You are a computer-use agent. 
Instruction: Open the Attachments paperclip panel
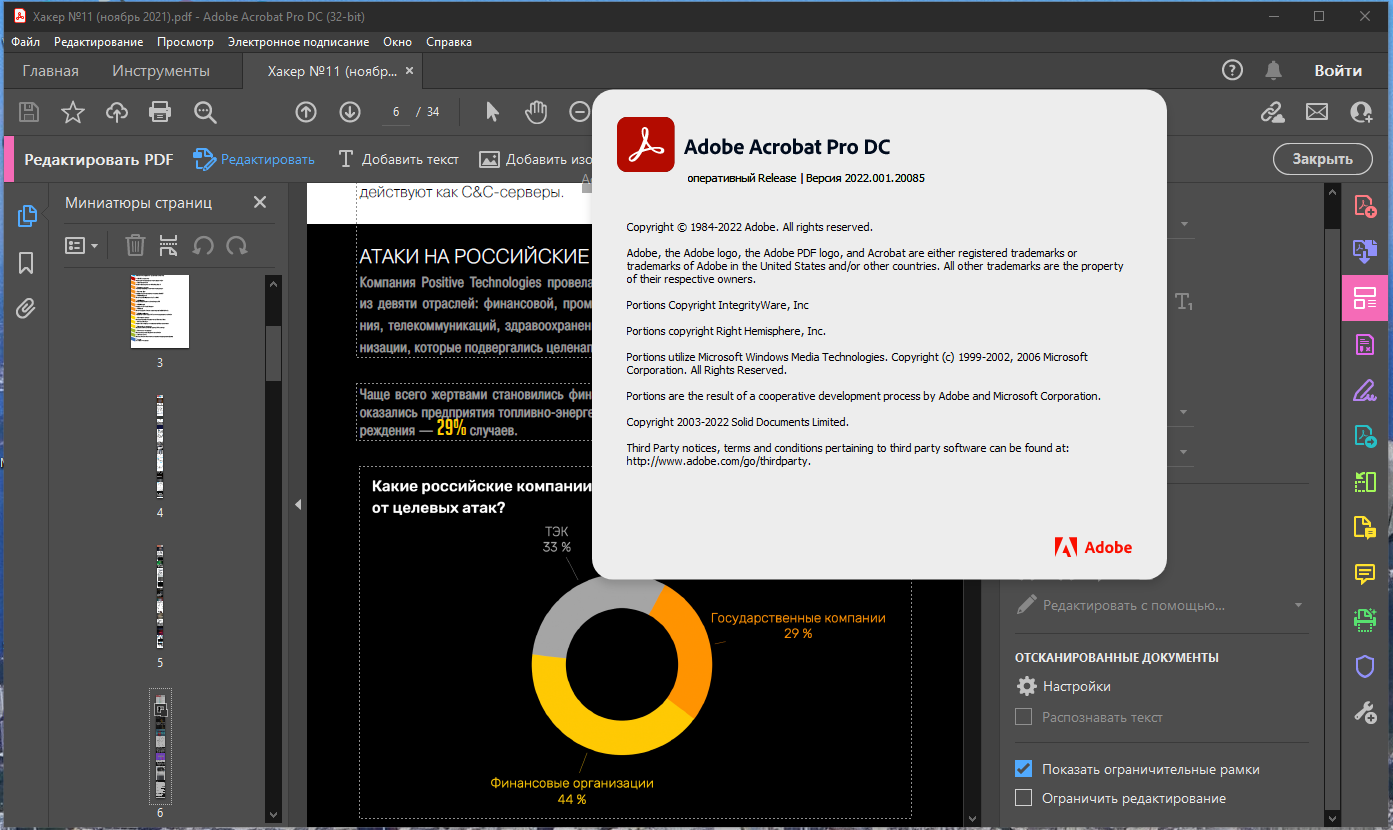[27, 309]
